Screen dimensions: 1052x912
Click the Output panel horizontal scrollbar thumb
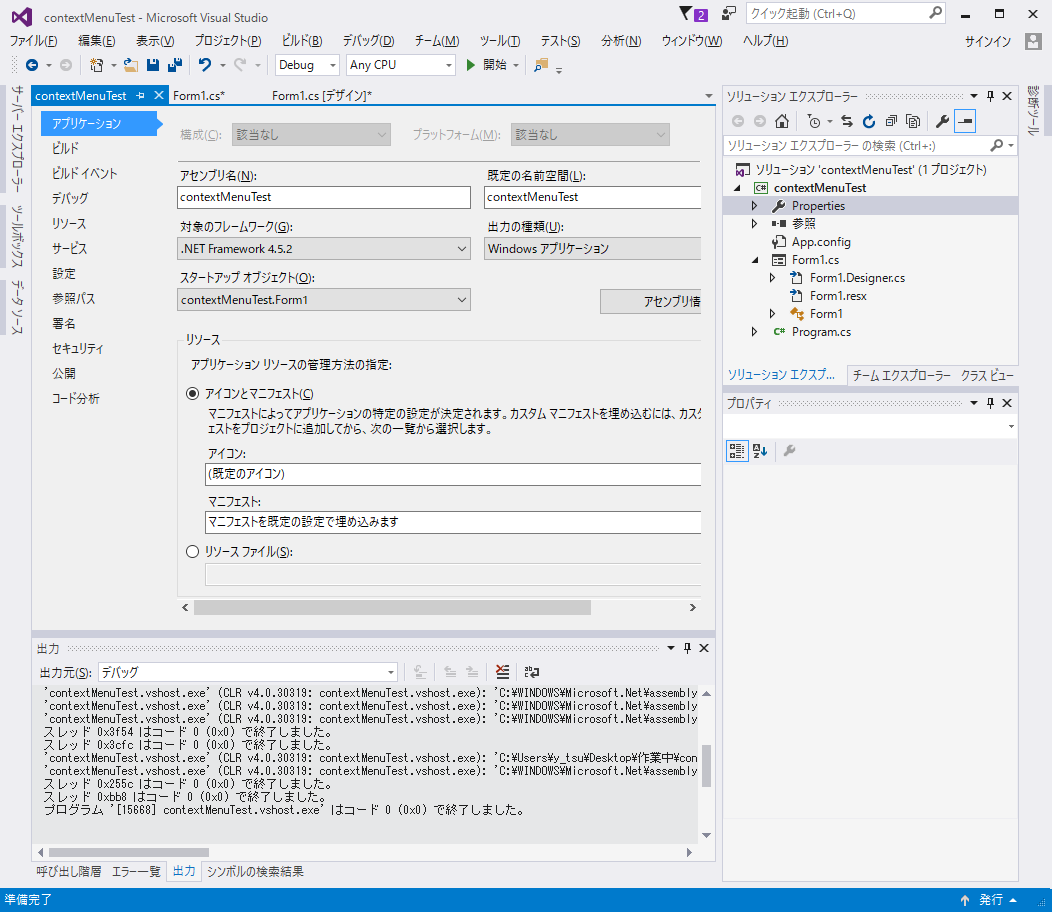[x=129, y=852]
